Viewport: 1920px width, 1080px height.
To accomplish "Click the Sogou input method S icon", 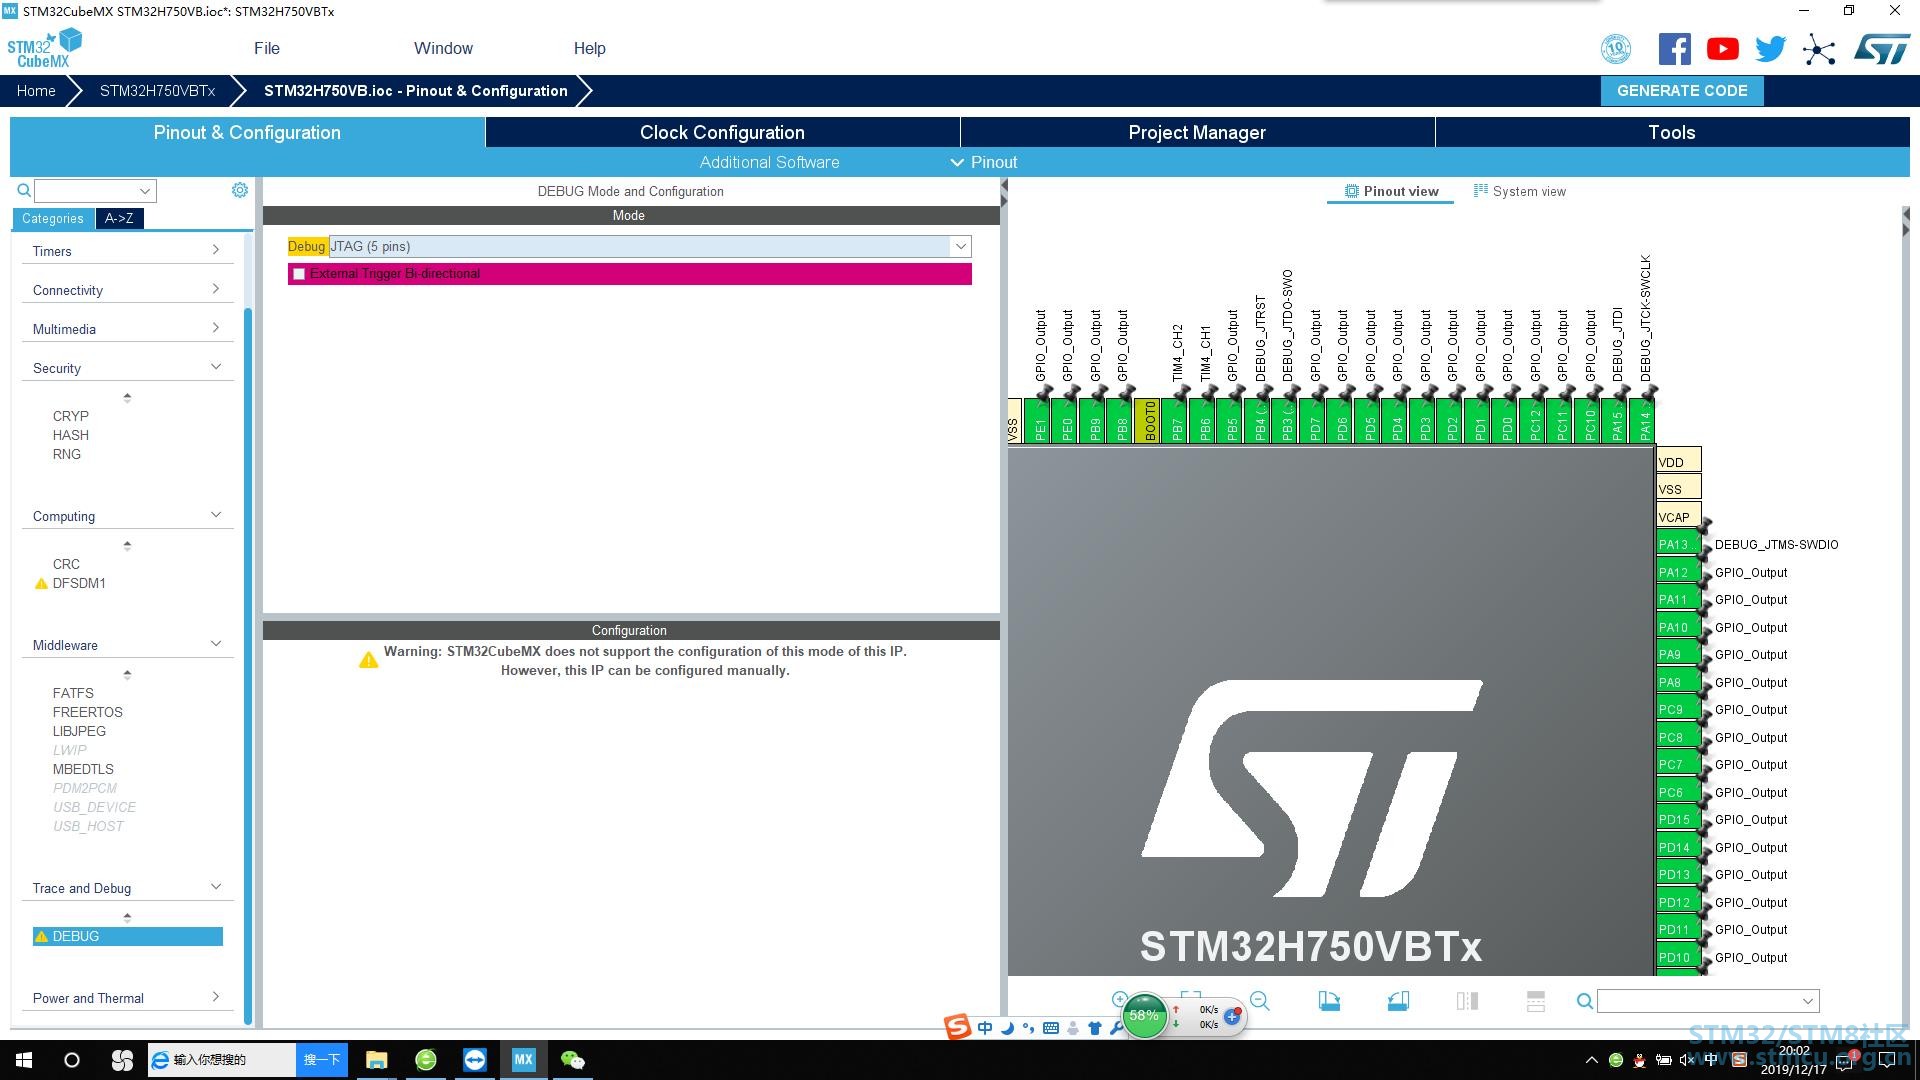I will pos(957,1027).
